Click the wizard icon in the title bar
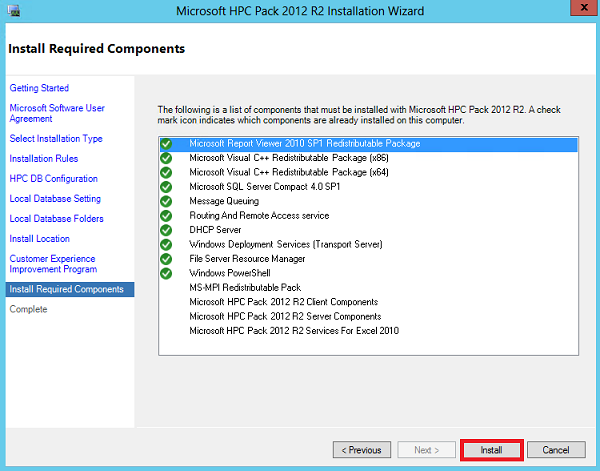The height and width of the screenshot is (471, 600). point(14,10)
